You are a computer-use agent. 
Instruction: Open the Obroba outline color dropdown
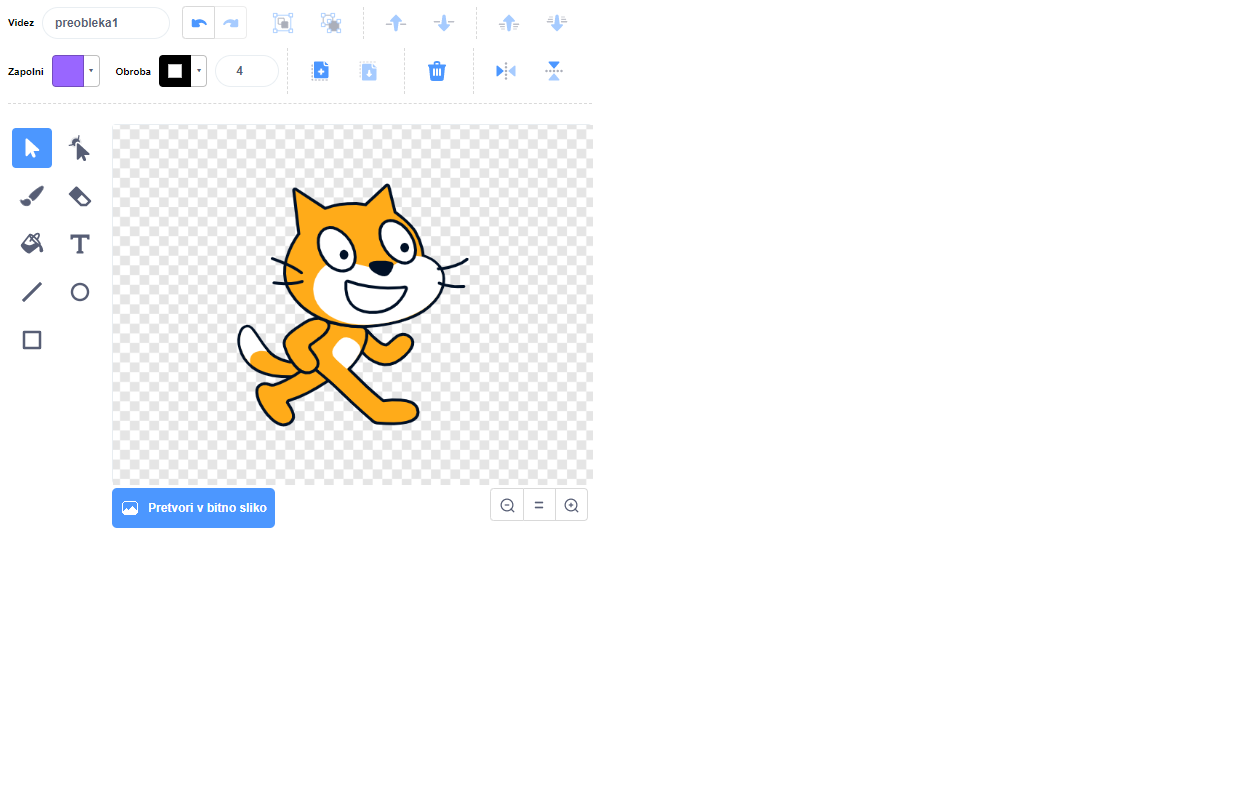[x=196, y=70]
